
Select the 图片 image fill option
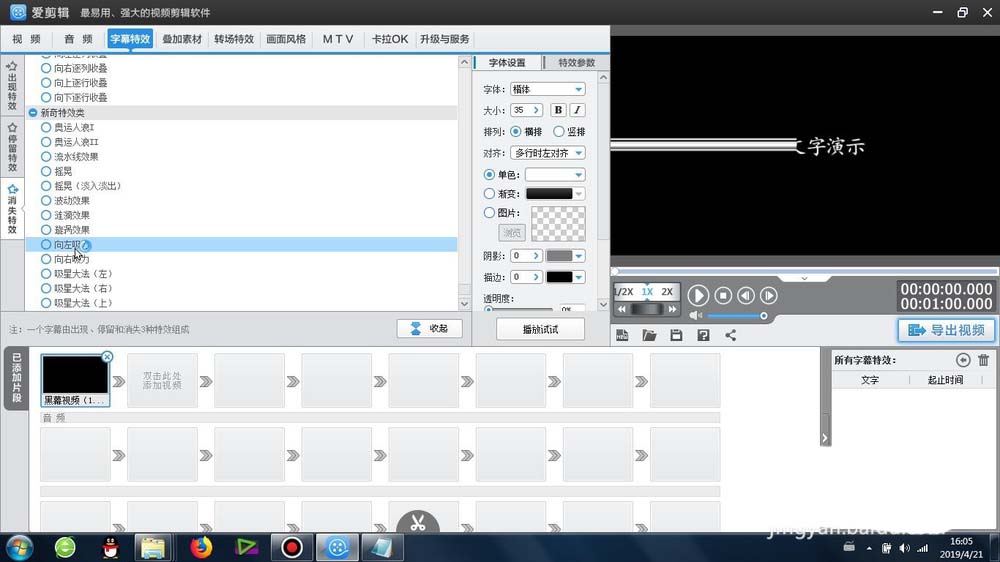click(489, 212)
